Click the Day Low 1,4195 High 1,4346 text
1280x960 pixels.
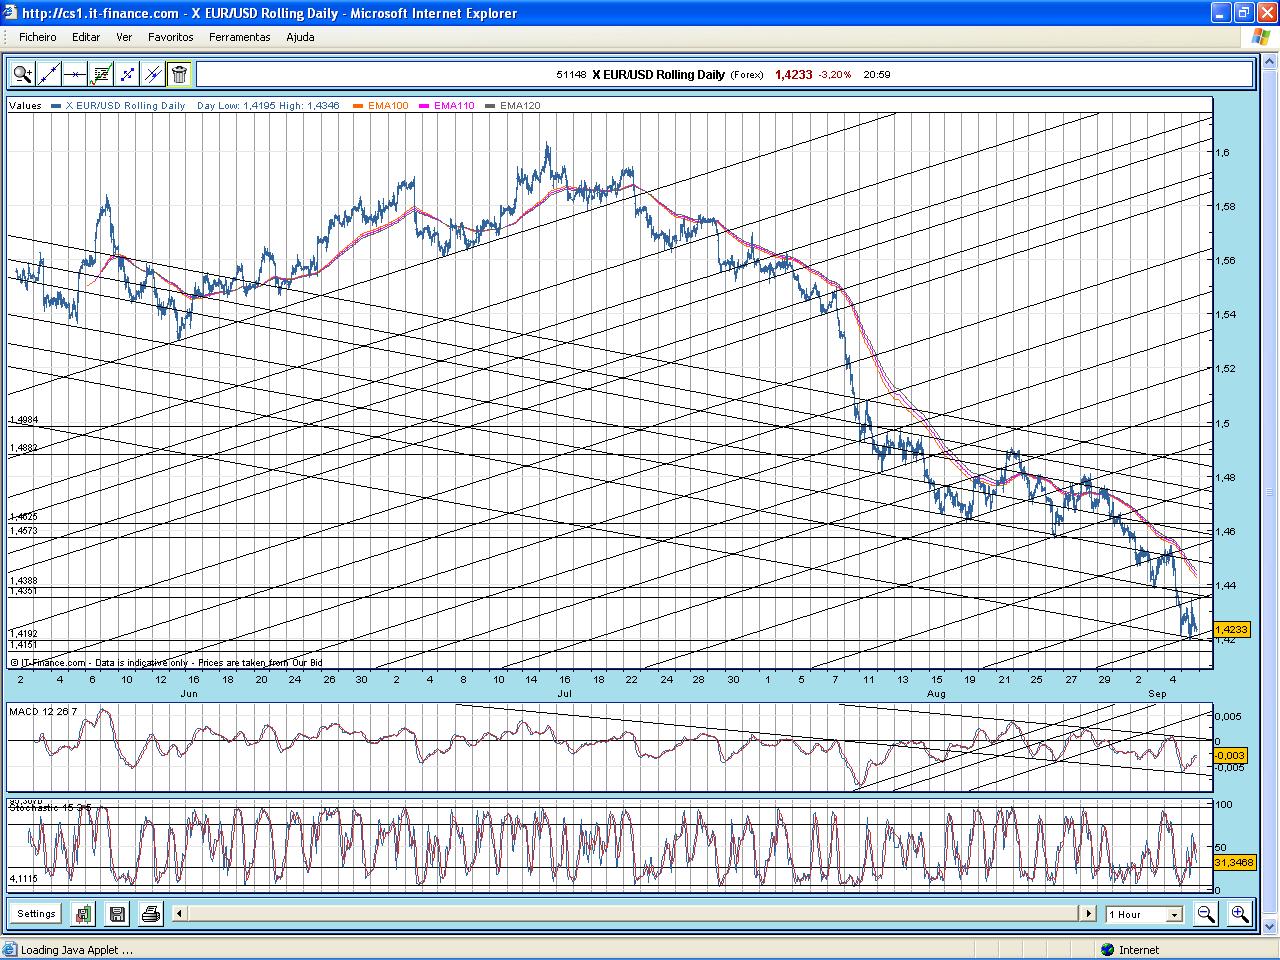click(268, 105)
